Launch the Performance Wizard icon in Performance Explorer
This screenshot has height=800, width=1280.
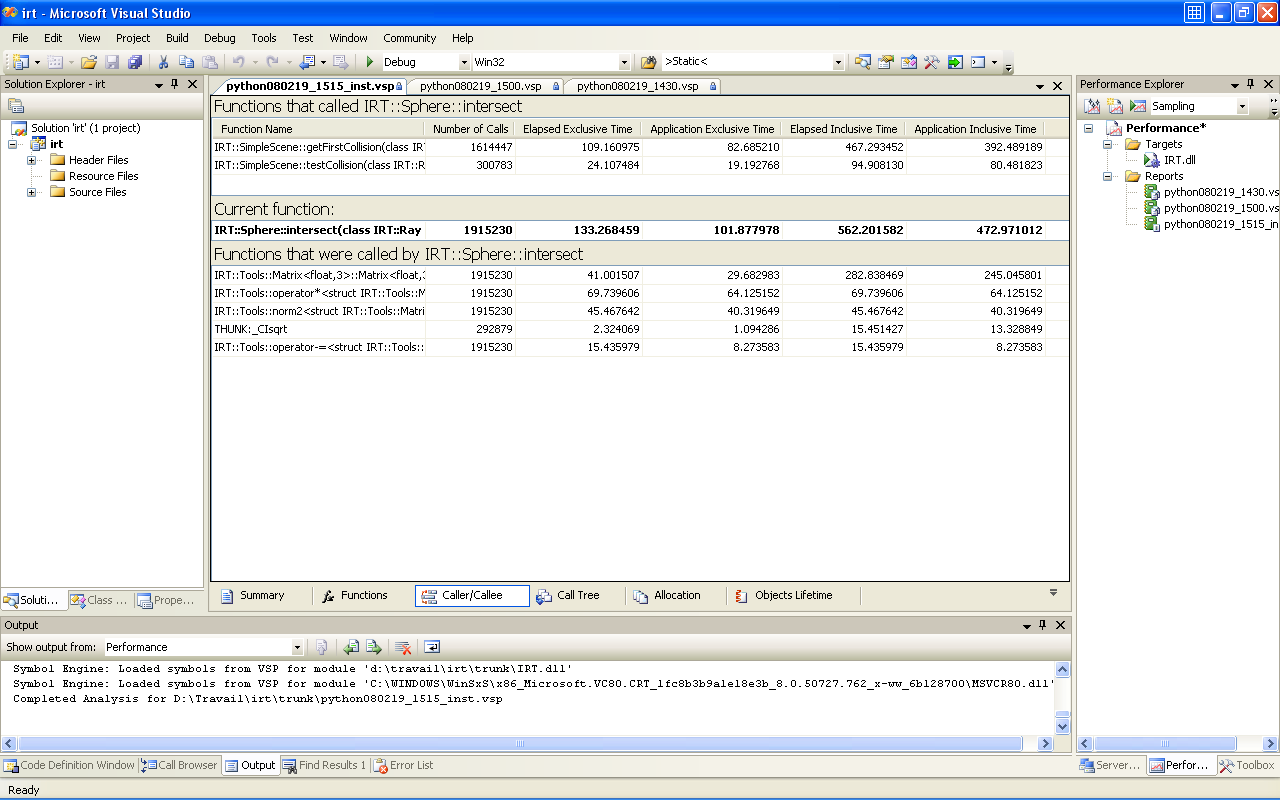point(1093,106)
